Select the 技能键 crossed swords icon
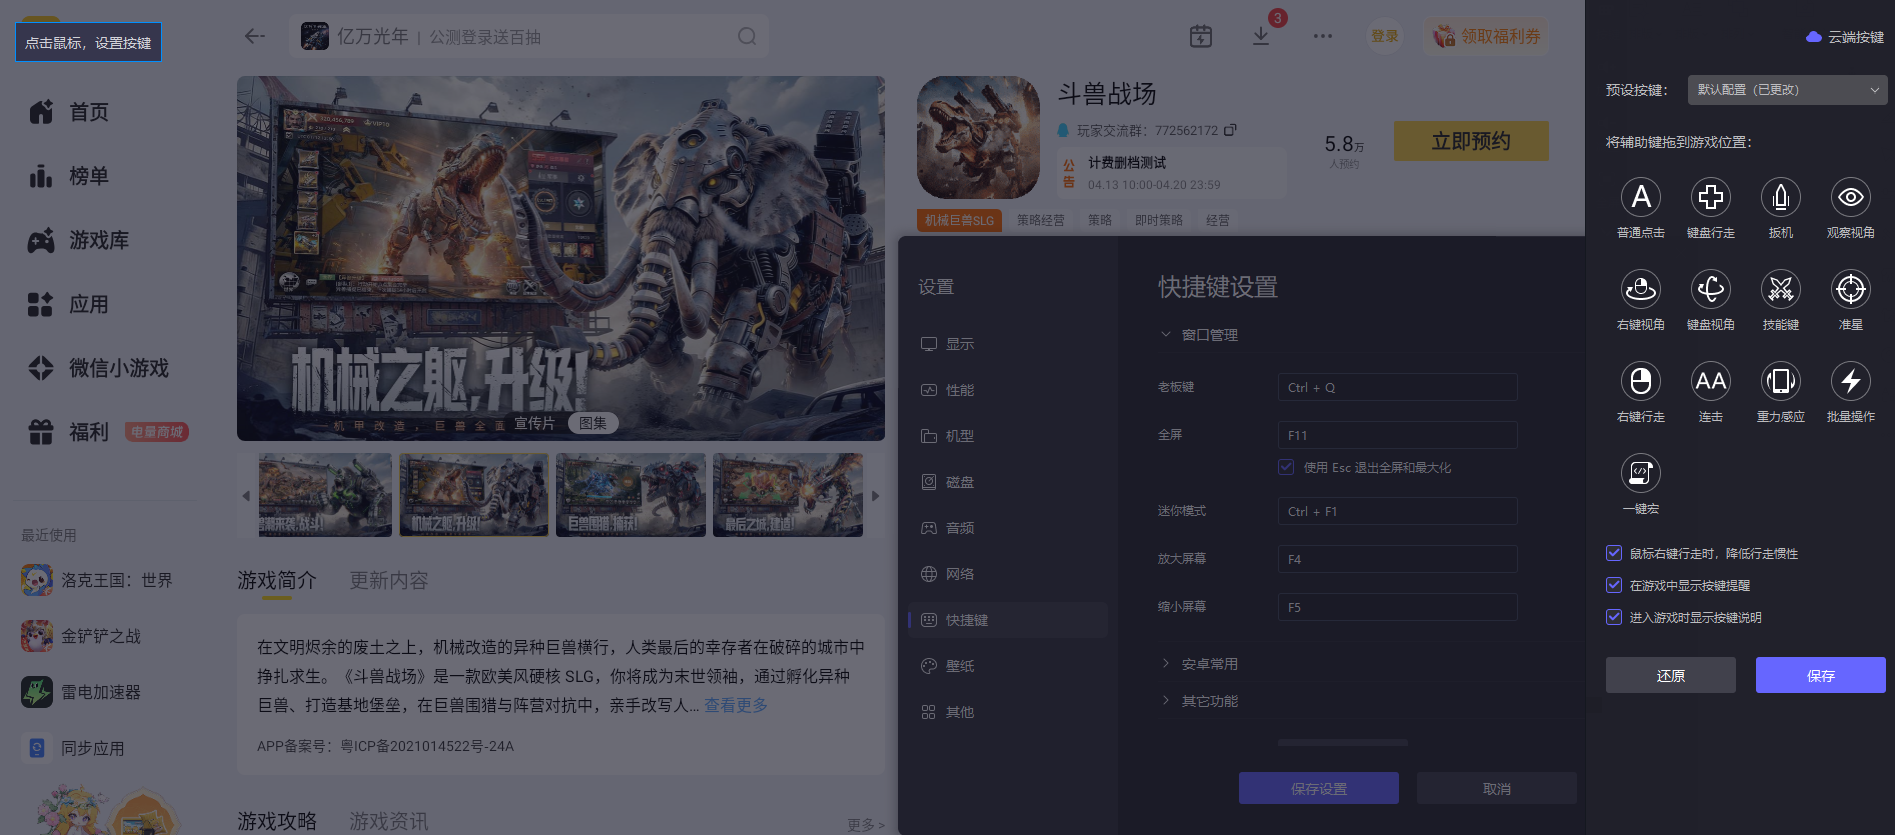Screen dimensions: 1895x835 click(1781, 289)
